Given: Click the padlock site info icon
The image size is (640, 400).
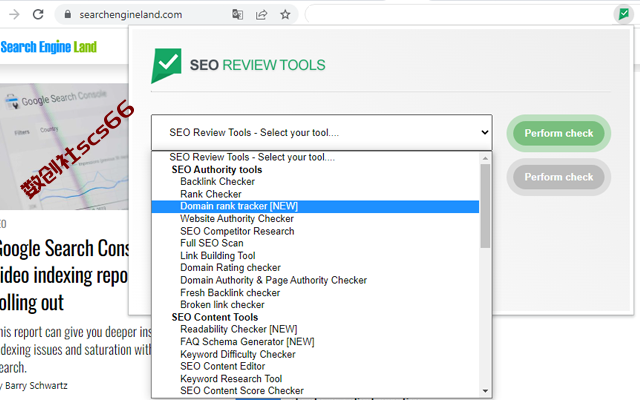Looking at the screenshot, I should tap(68, 15).
